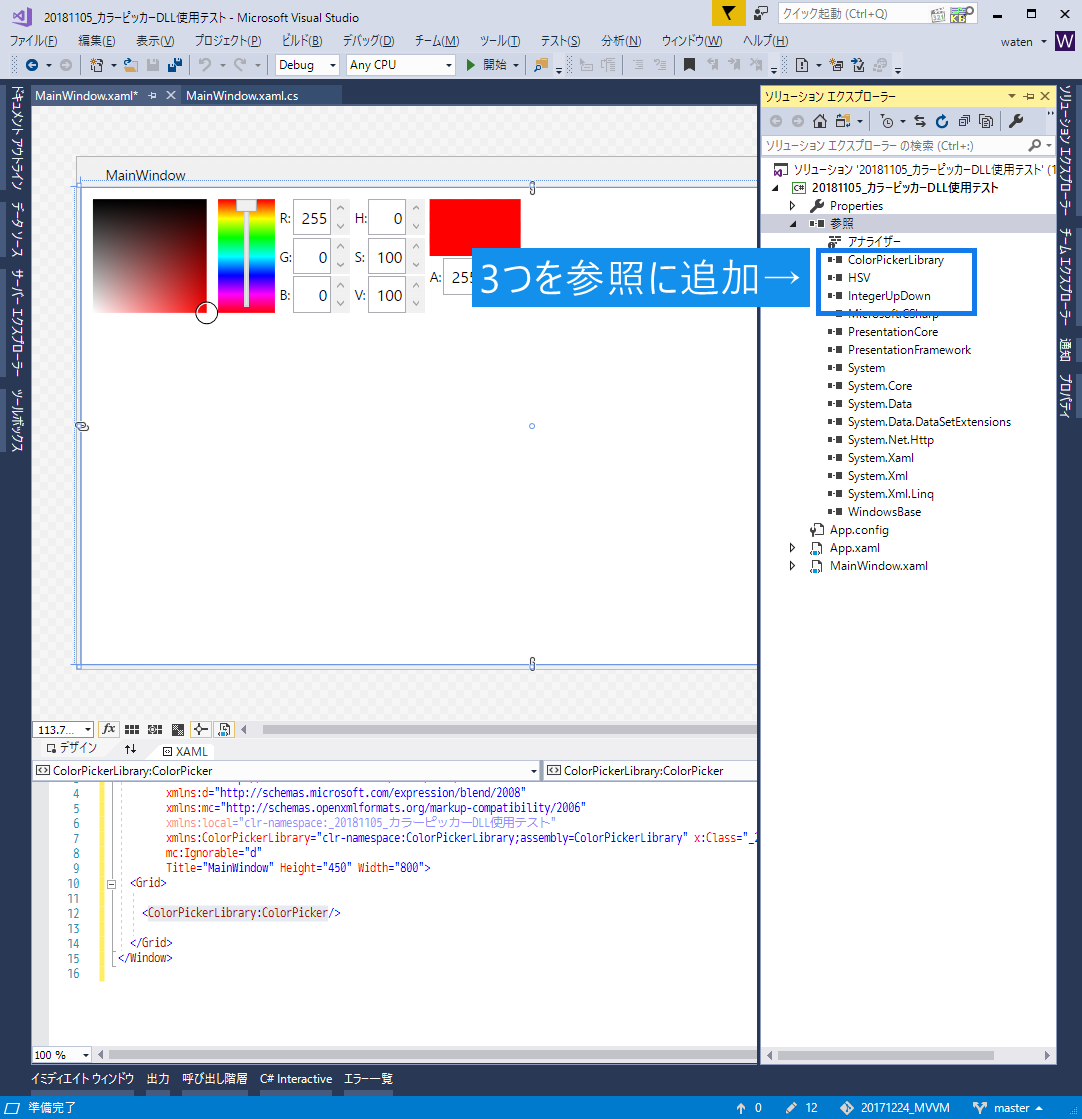Toggle the MainWindow.xaml tab pin
1082x1119 pixels.
[x=152, y=96]
